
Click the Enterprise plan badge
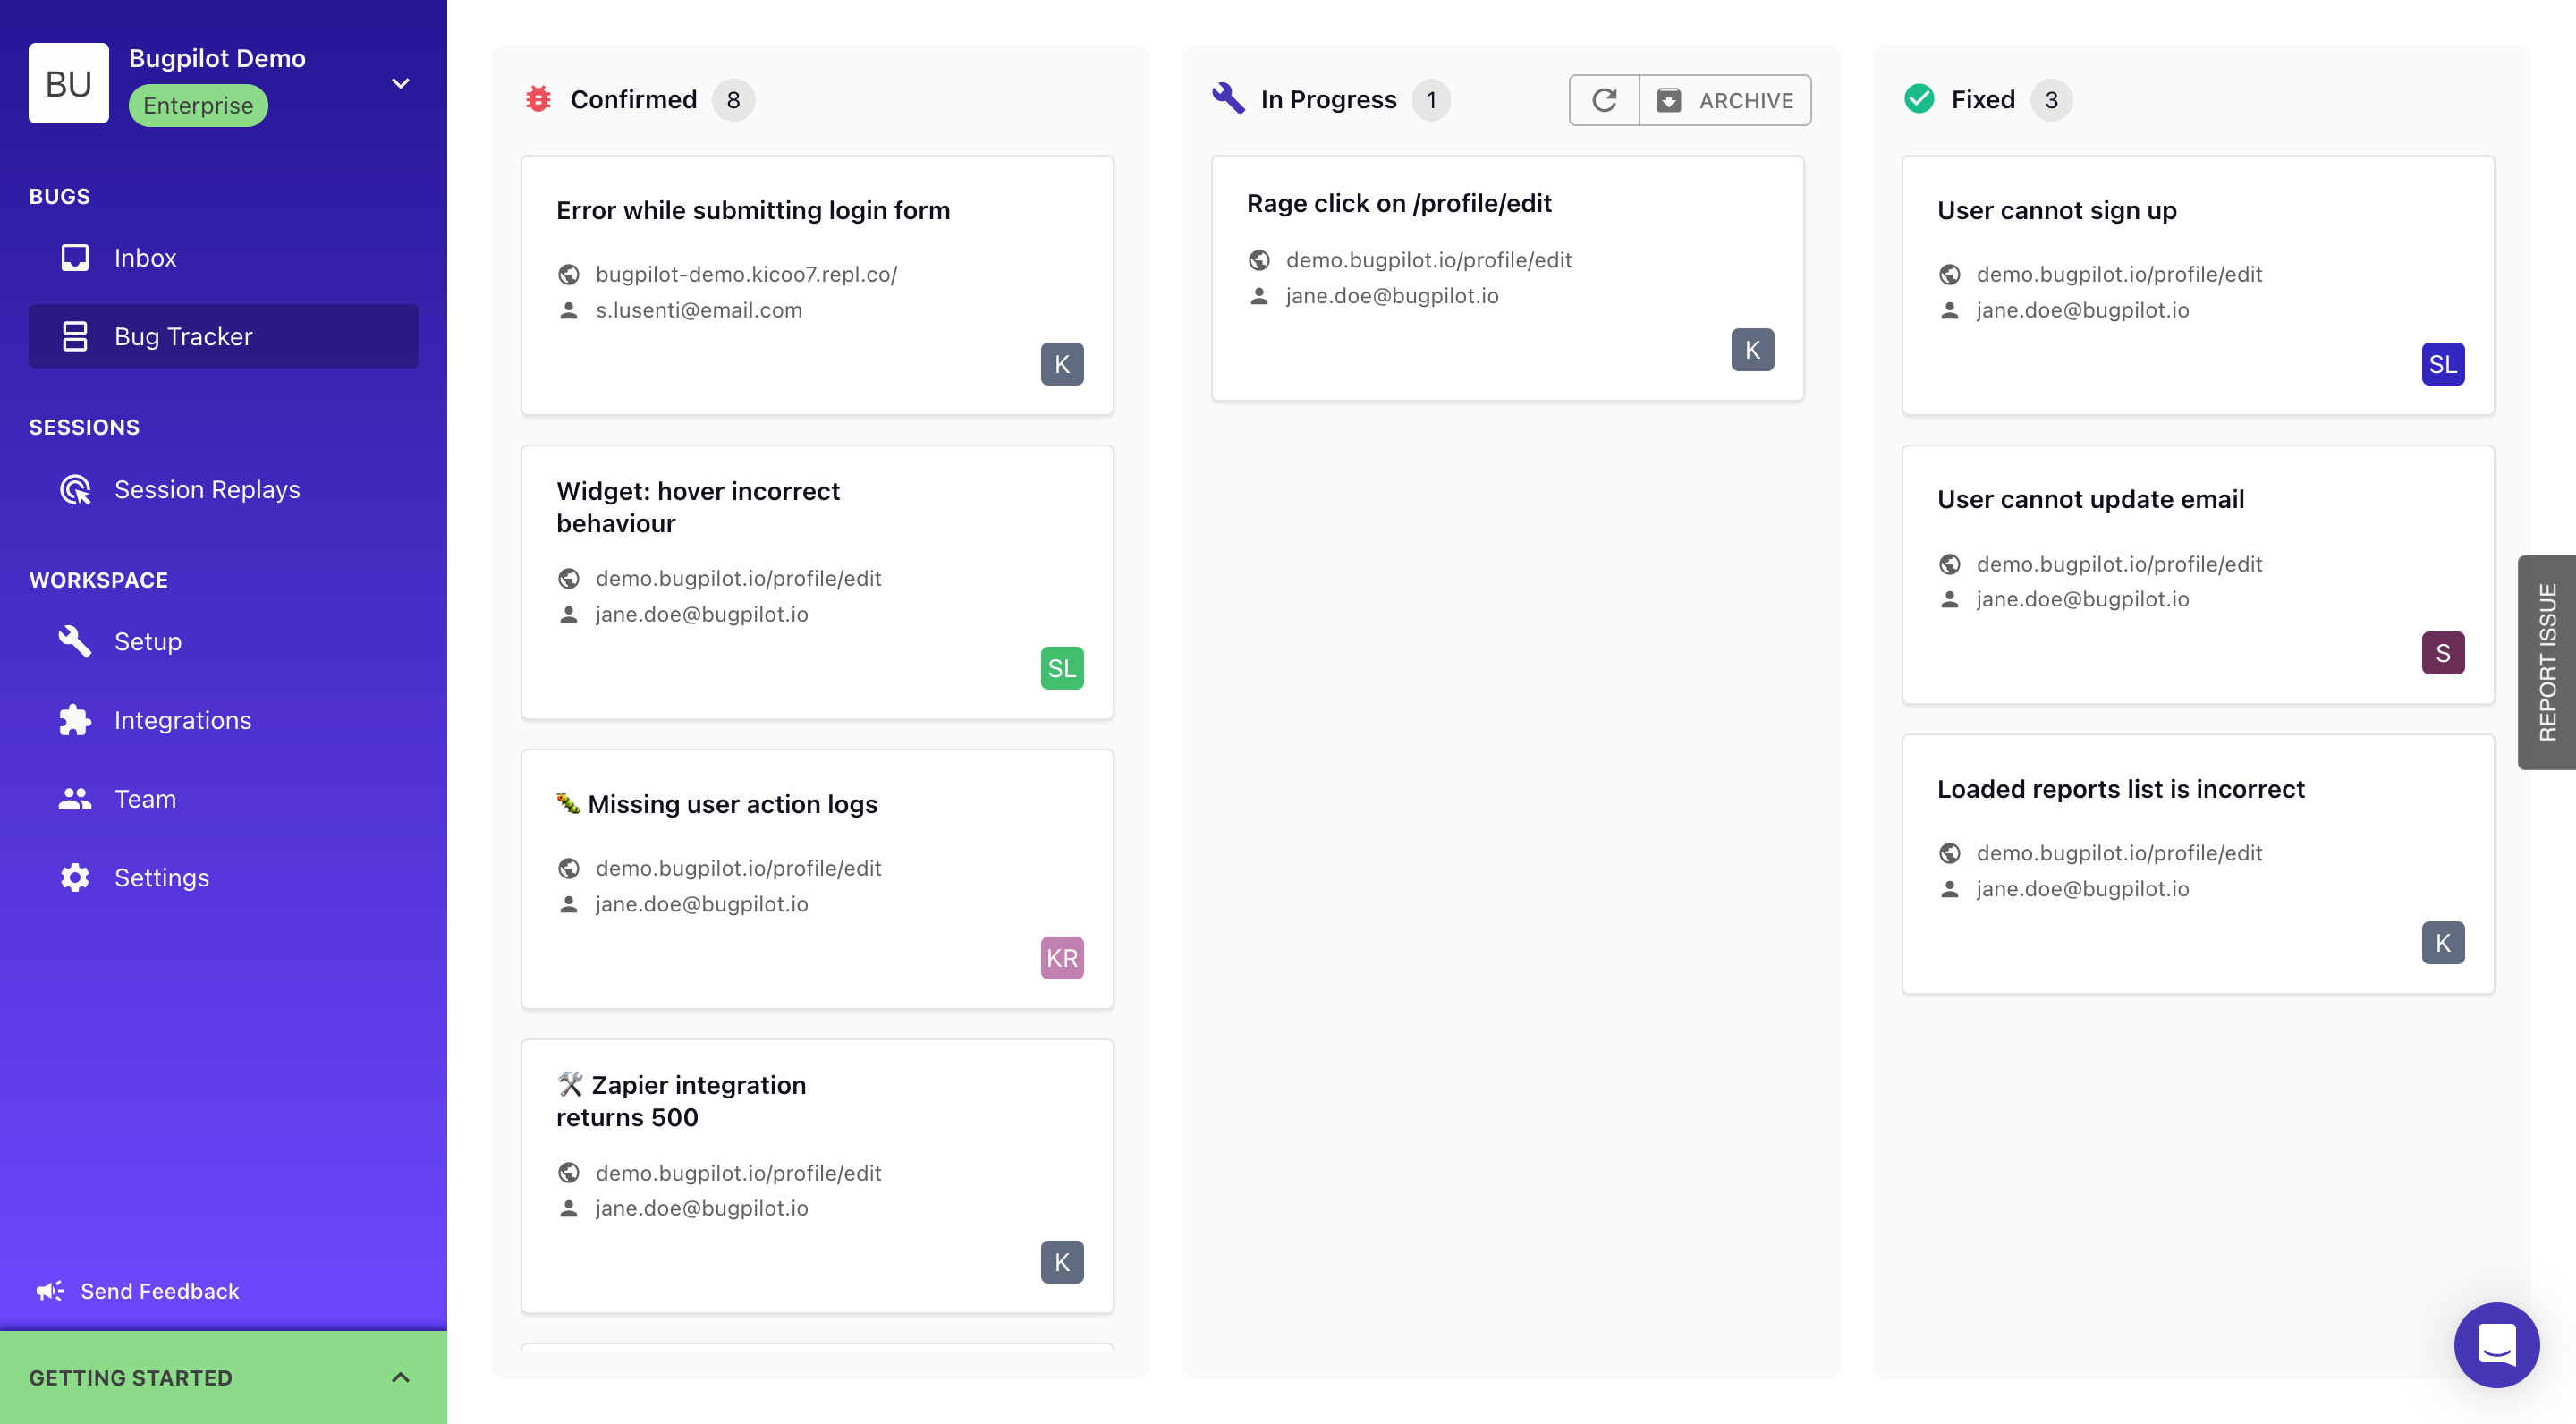(198, 105)
